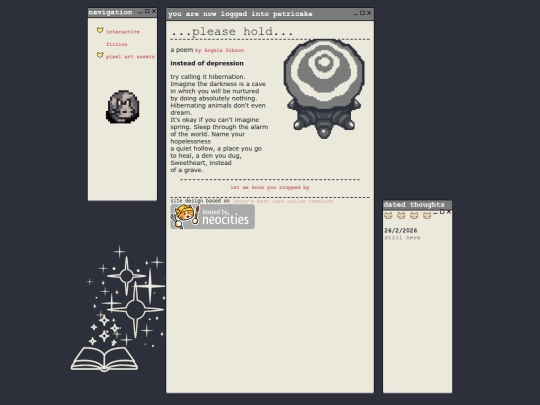The width and height of the screenshot is (540, 405).
Task: Click the 26/2/2026 date entry
Action: (x=401, y=230)
